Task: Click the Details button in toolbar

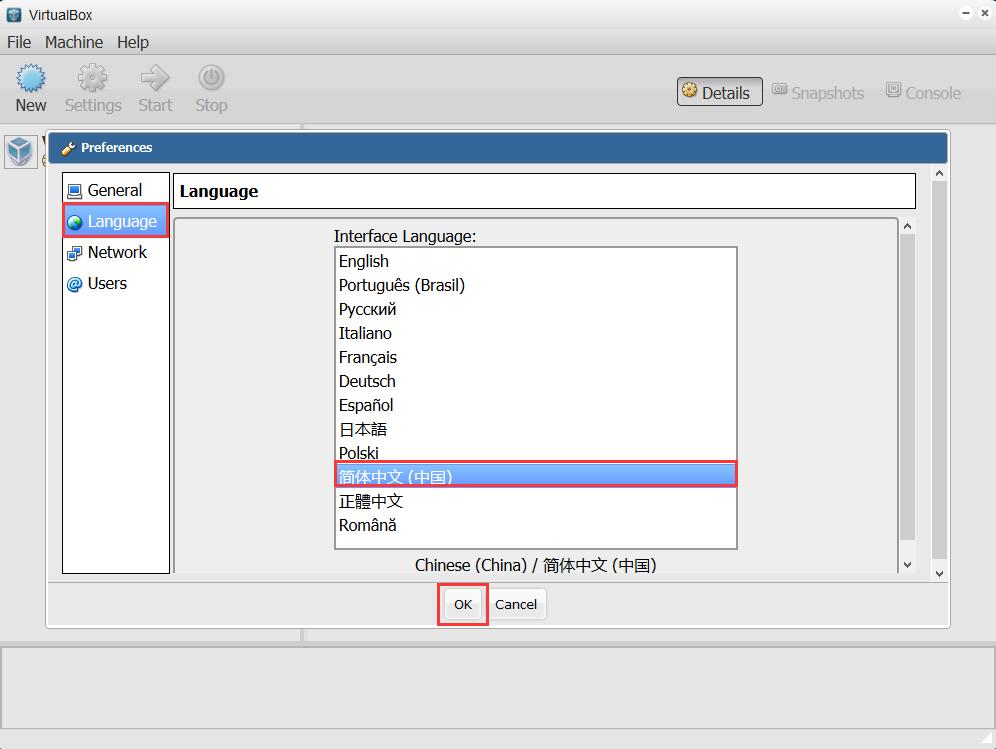Action: [720, 92]
